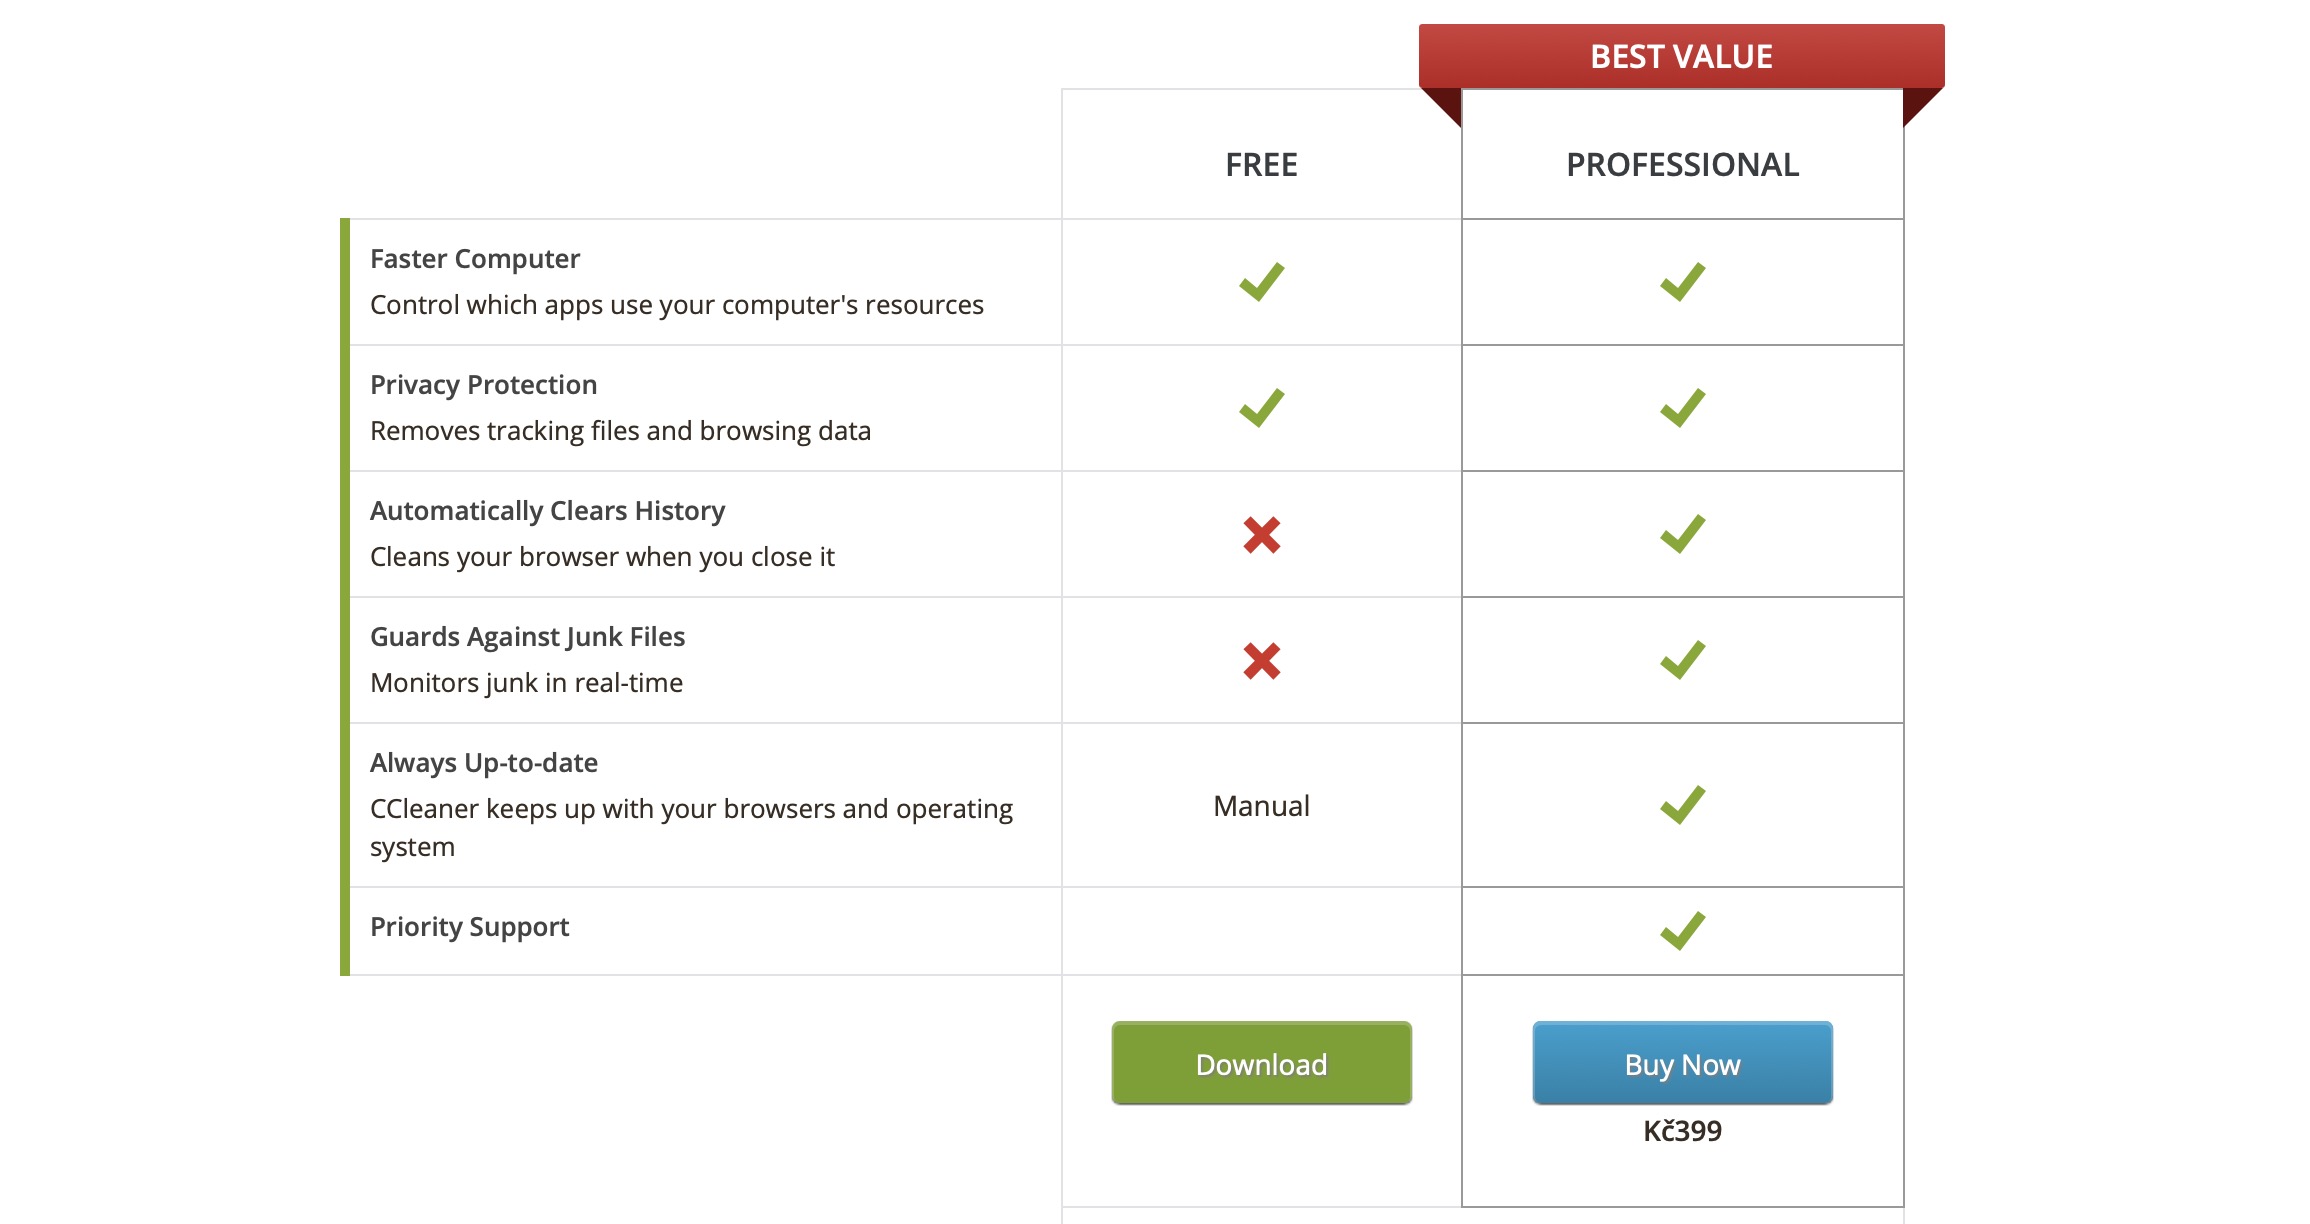Click Free checkmark for Privacy Protection
This screenshot has height=1224, width=2310.
click(x=1261, y=408)
